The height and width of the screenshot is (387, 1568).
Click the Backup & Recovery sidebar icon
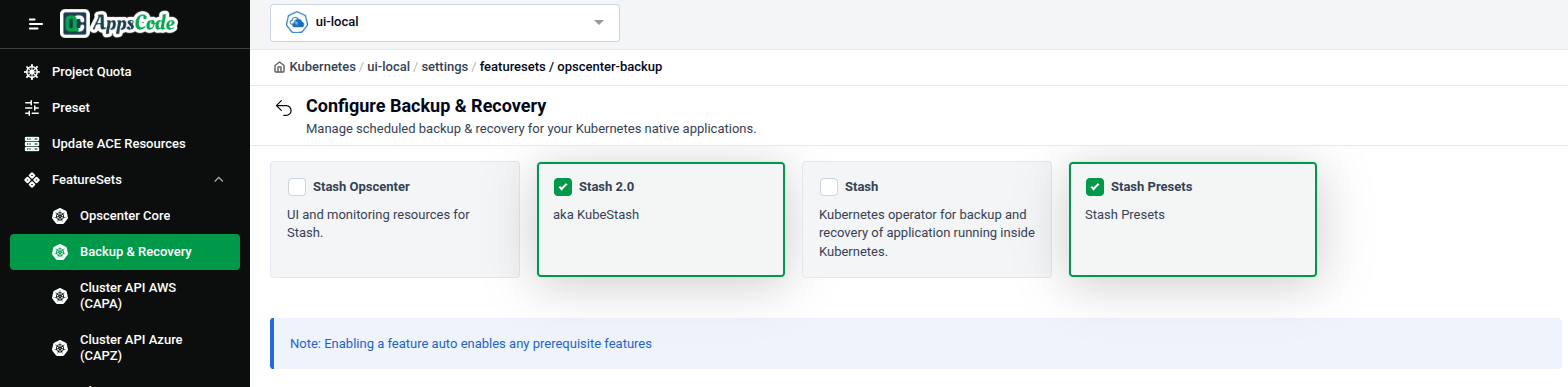coord(60,252)
